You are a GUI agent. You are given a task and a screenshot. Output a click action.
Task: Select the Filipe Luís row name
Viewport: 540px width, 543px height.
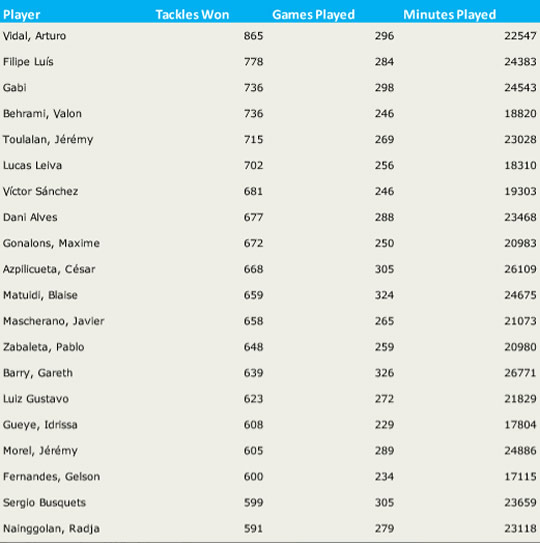pyautogui.click(x=28, y=62)
